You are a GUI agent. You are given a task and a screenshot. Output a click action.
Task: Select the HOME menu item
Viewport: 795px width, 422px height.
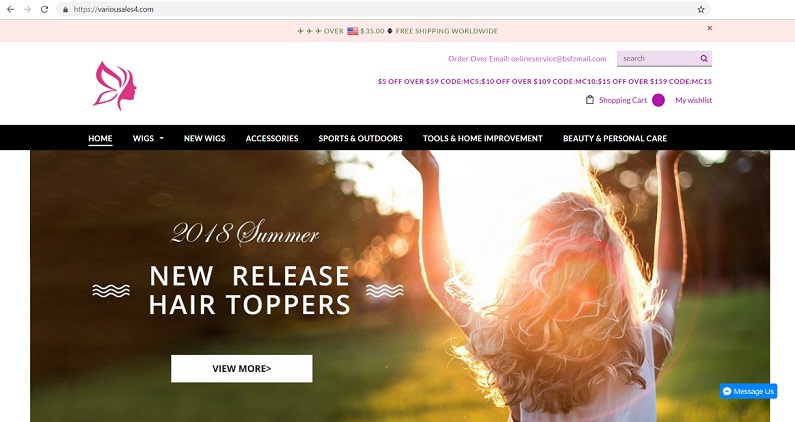click(x=100, y=138)
